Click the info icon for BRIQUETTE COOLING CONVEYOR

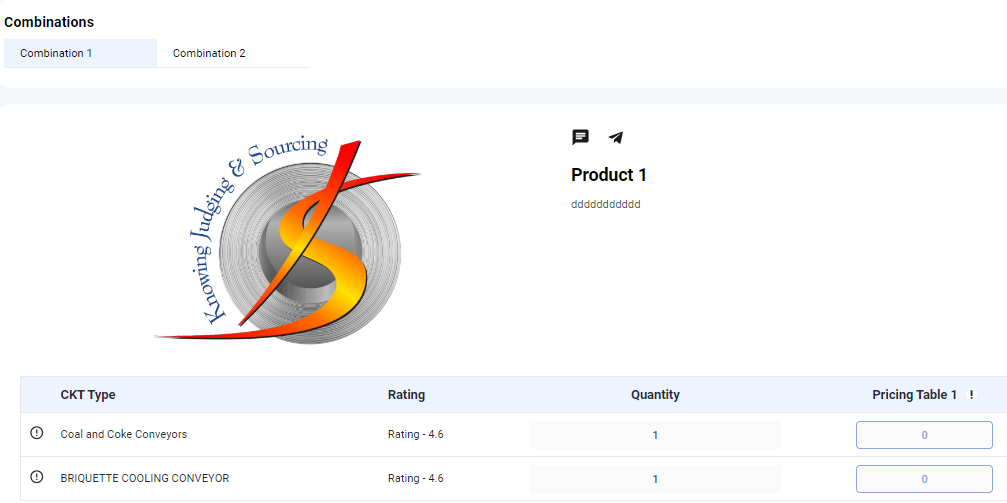[x=37, y=477]
